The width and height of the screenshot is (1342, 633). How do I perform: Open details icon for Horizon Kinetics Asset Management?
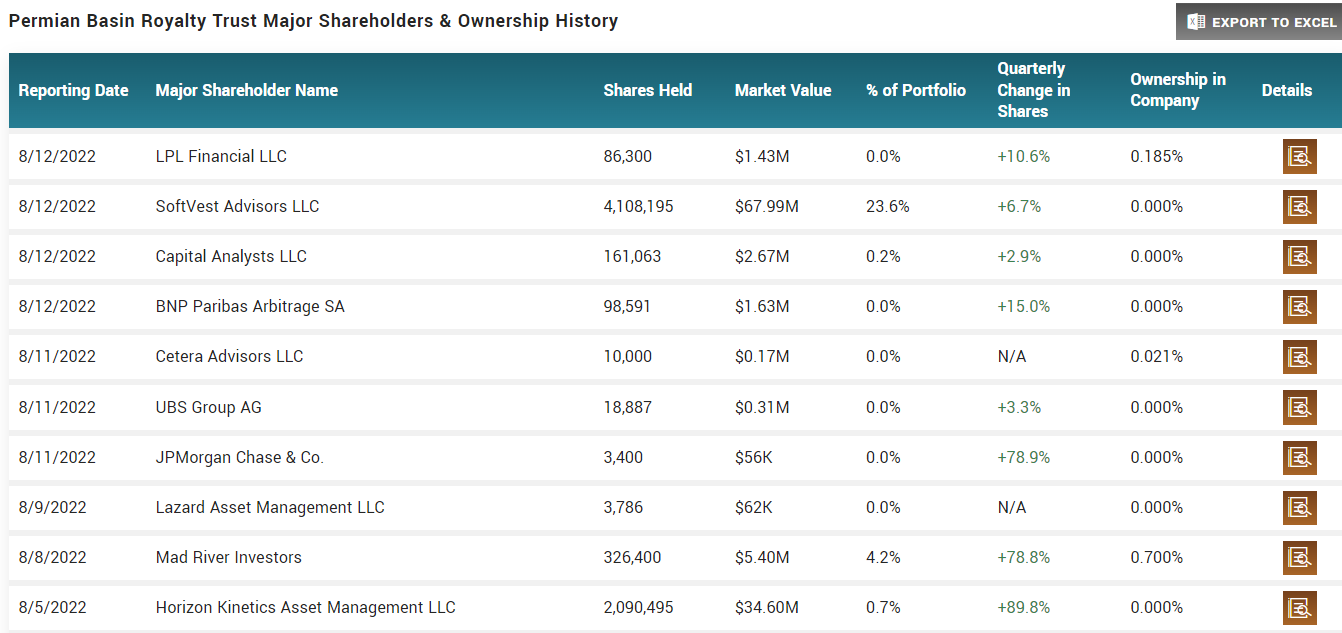pos(1299,607)
